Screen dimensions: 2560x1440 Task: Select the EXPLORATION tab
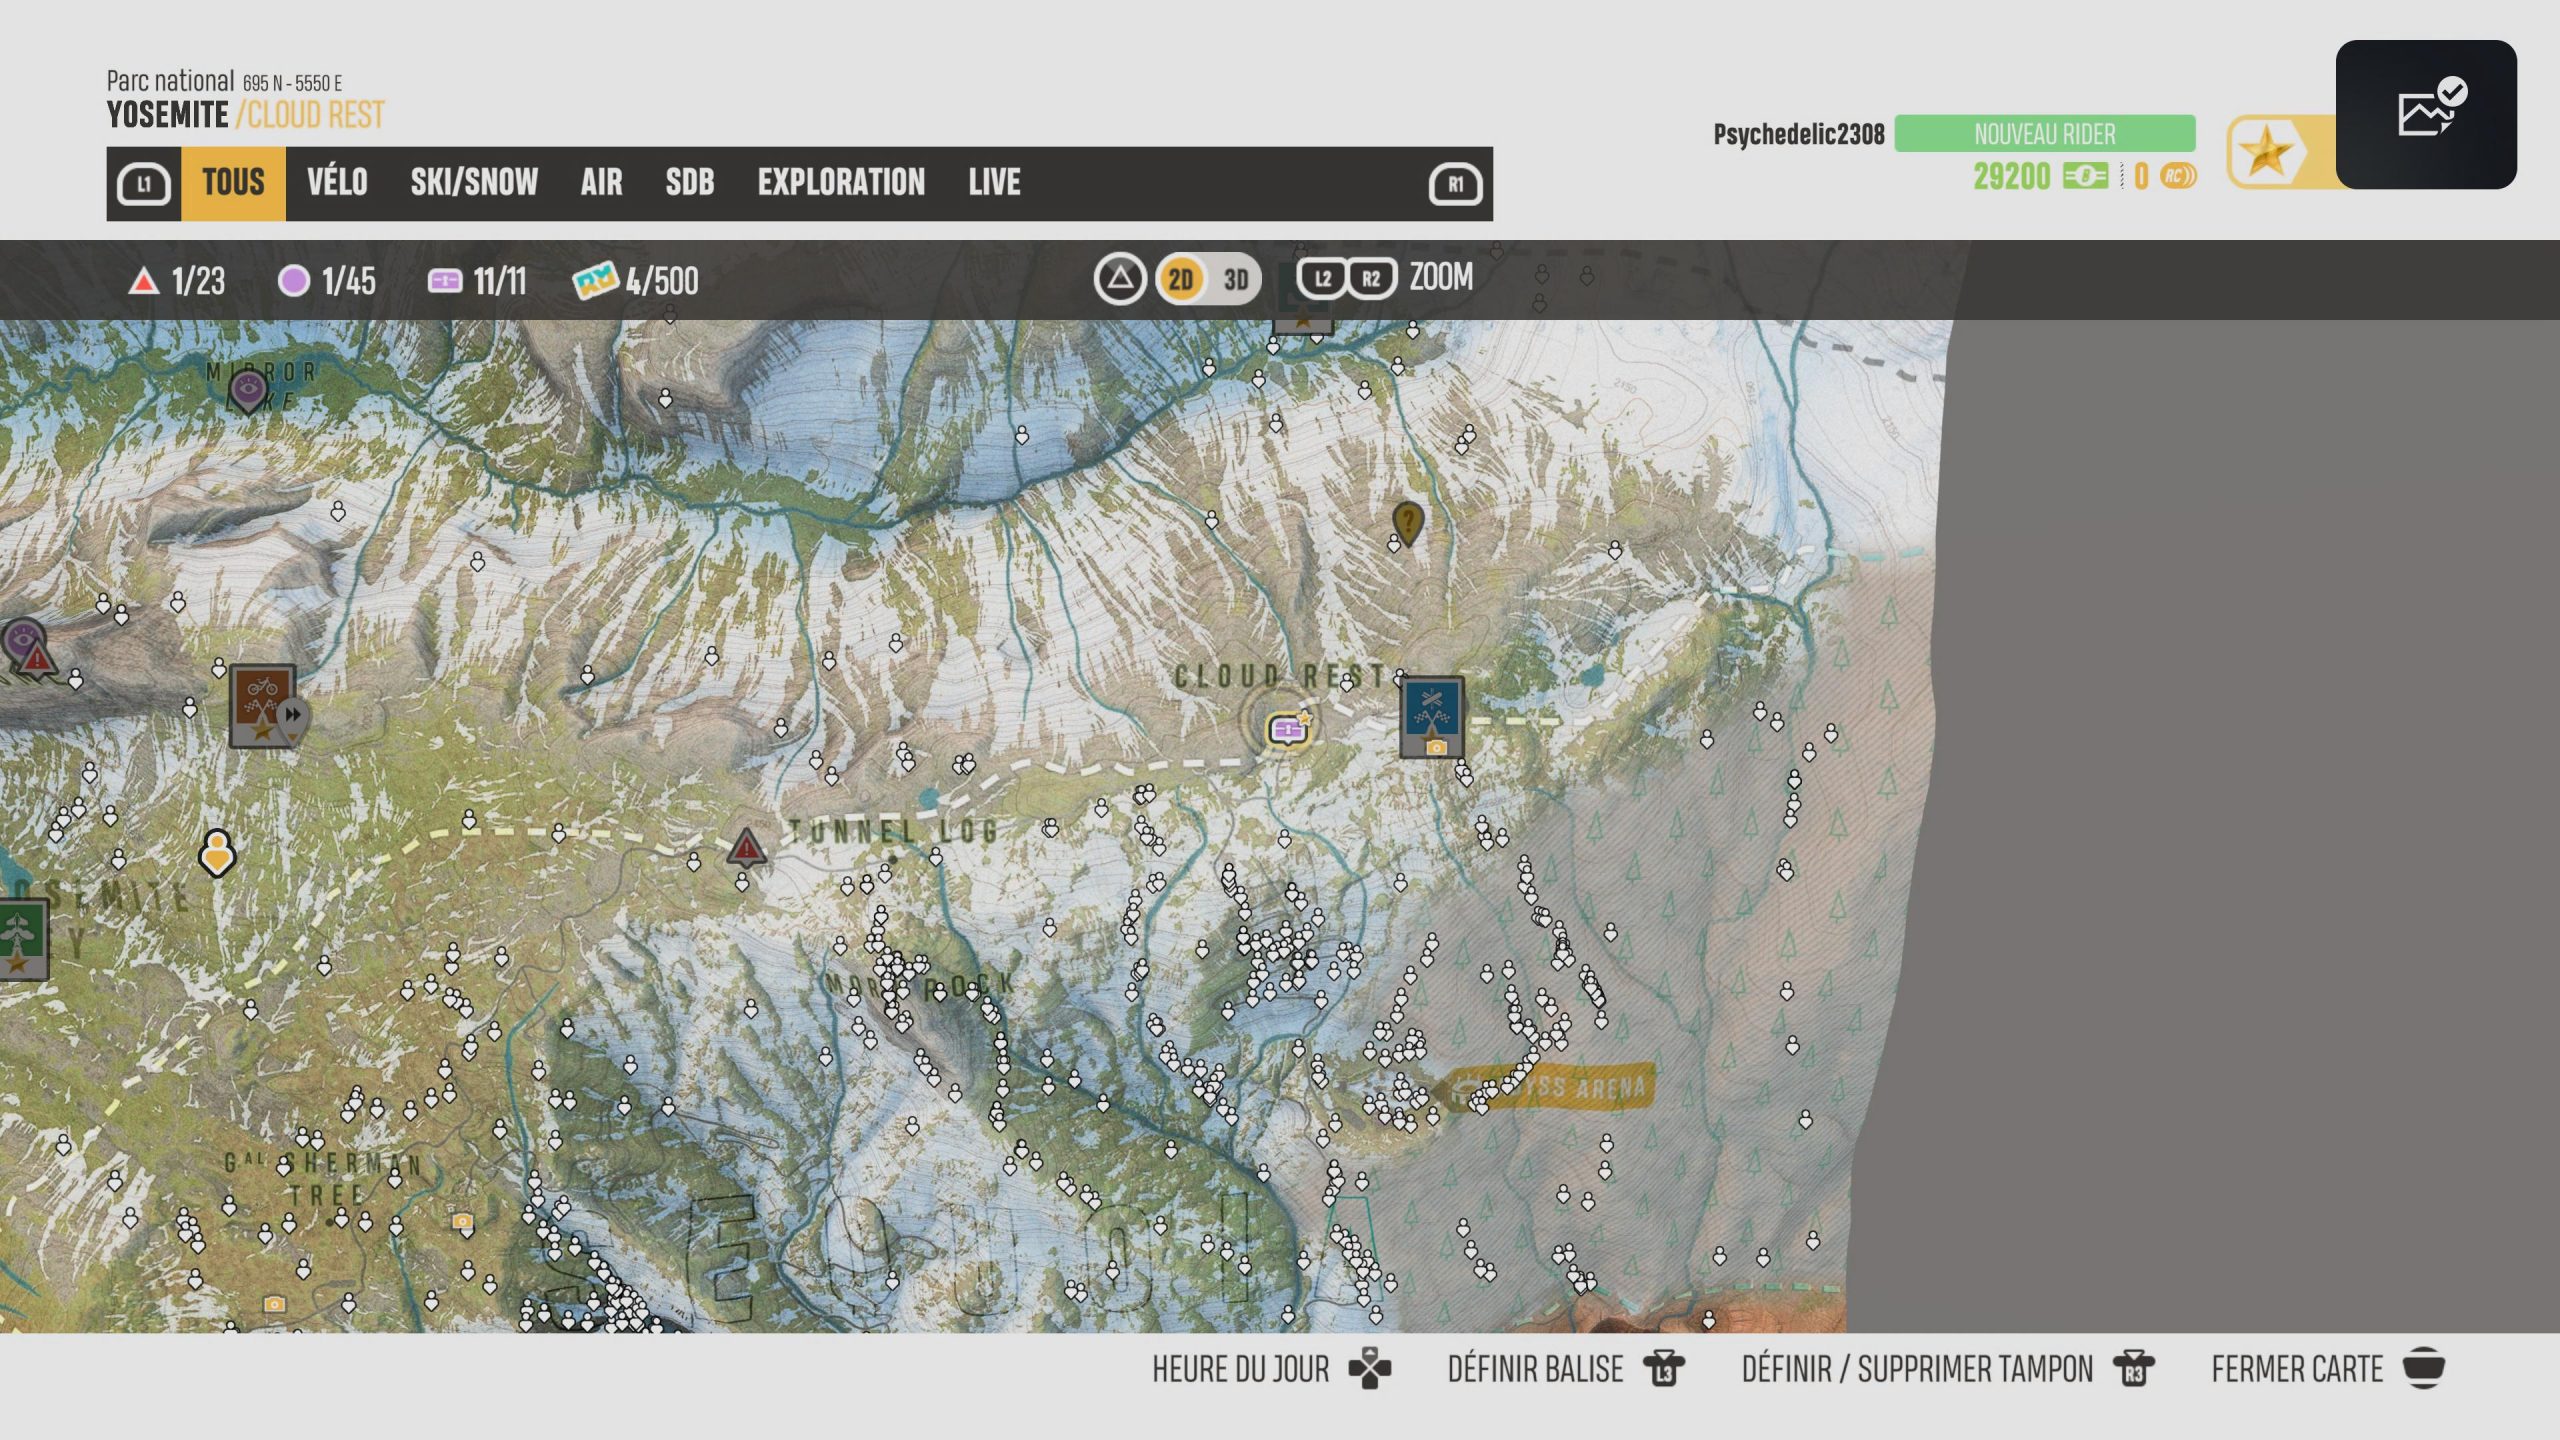841,183
